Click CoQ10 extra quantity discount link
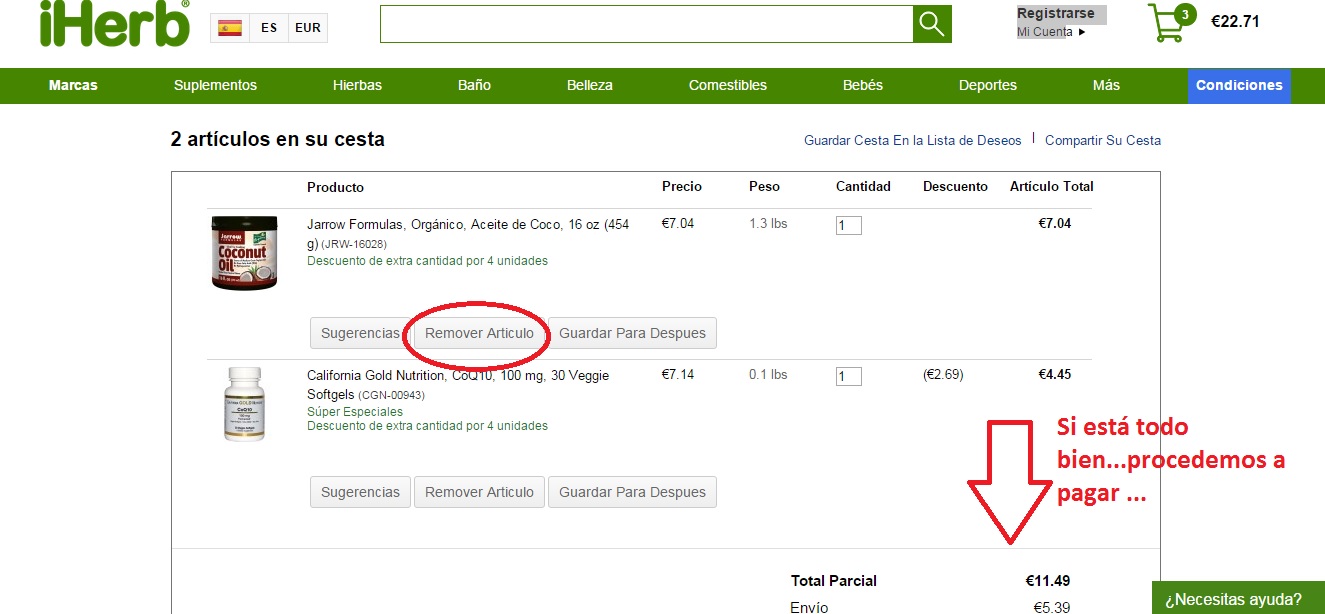The width and height of the screenshot is (1325, 614). click(427, 426)
